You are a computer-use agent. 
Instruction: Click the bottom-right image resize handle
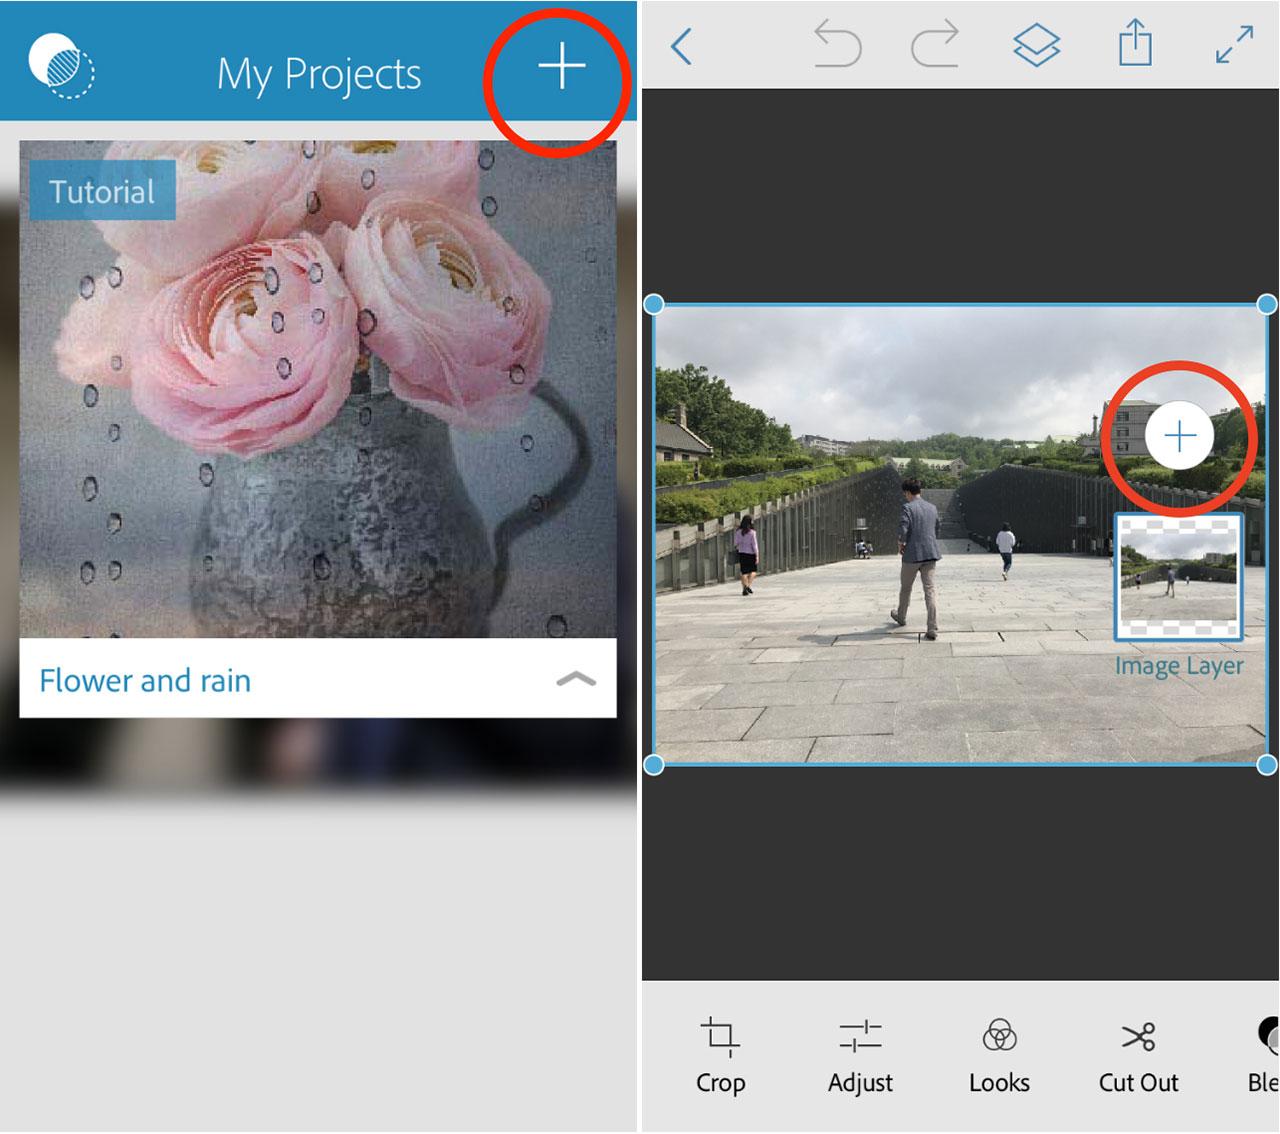(1266, 765)
